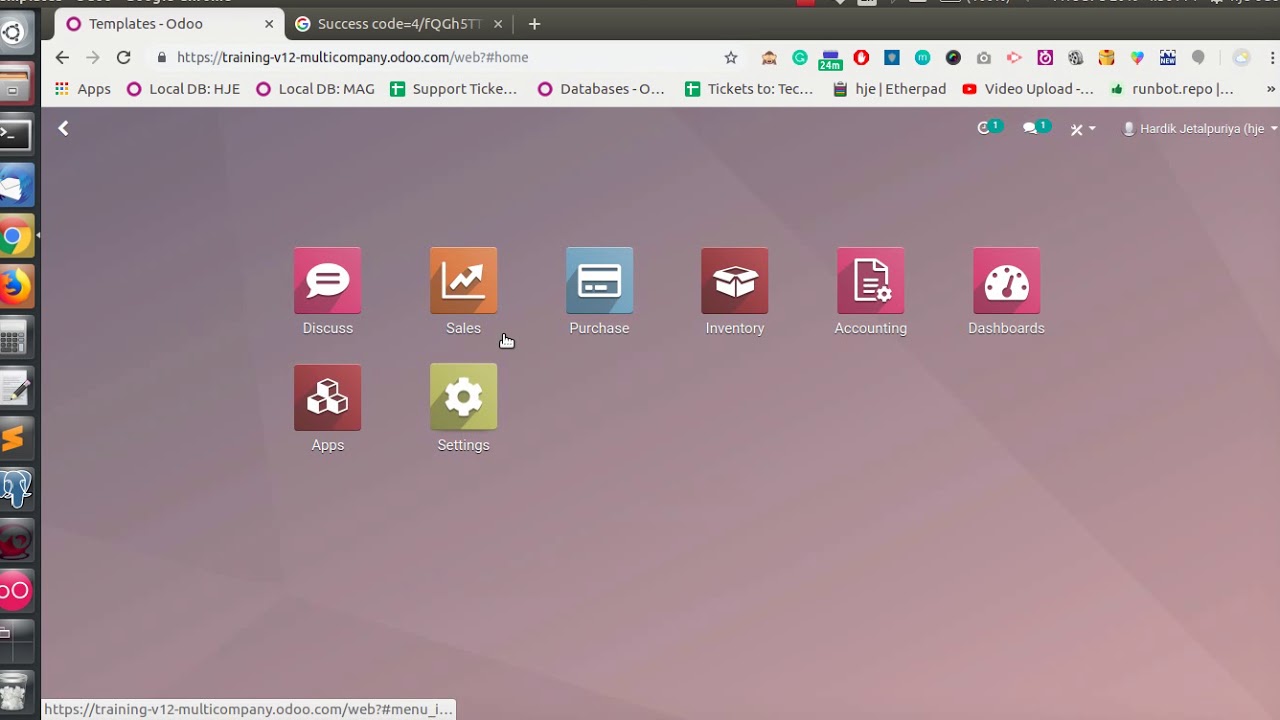Open the Support Ticke... bookmark

tap(454, 89)
